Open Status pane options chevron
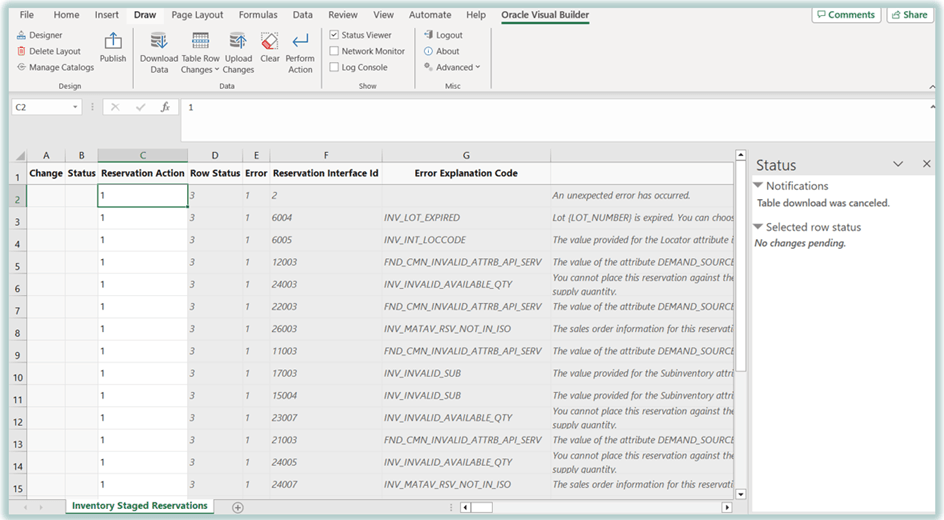This screenshot has width=944, height=520. (898, 164)
